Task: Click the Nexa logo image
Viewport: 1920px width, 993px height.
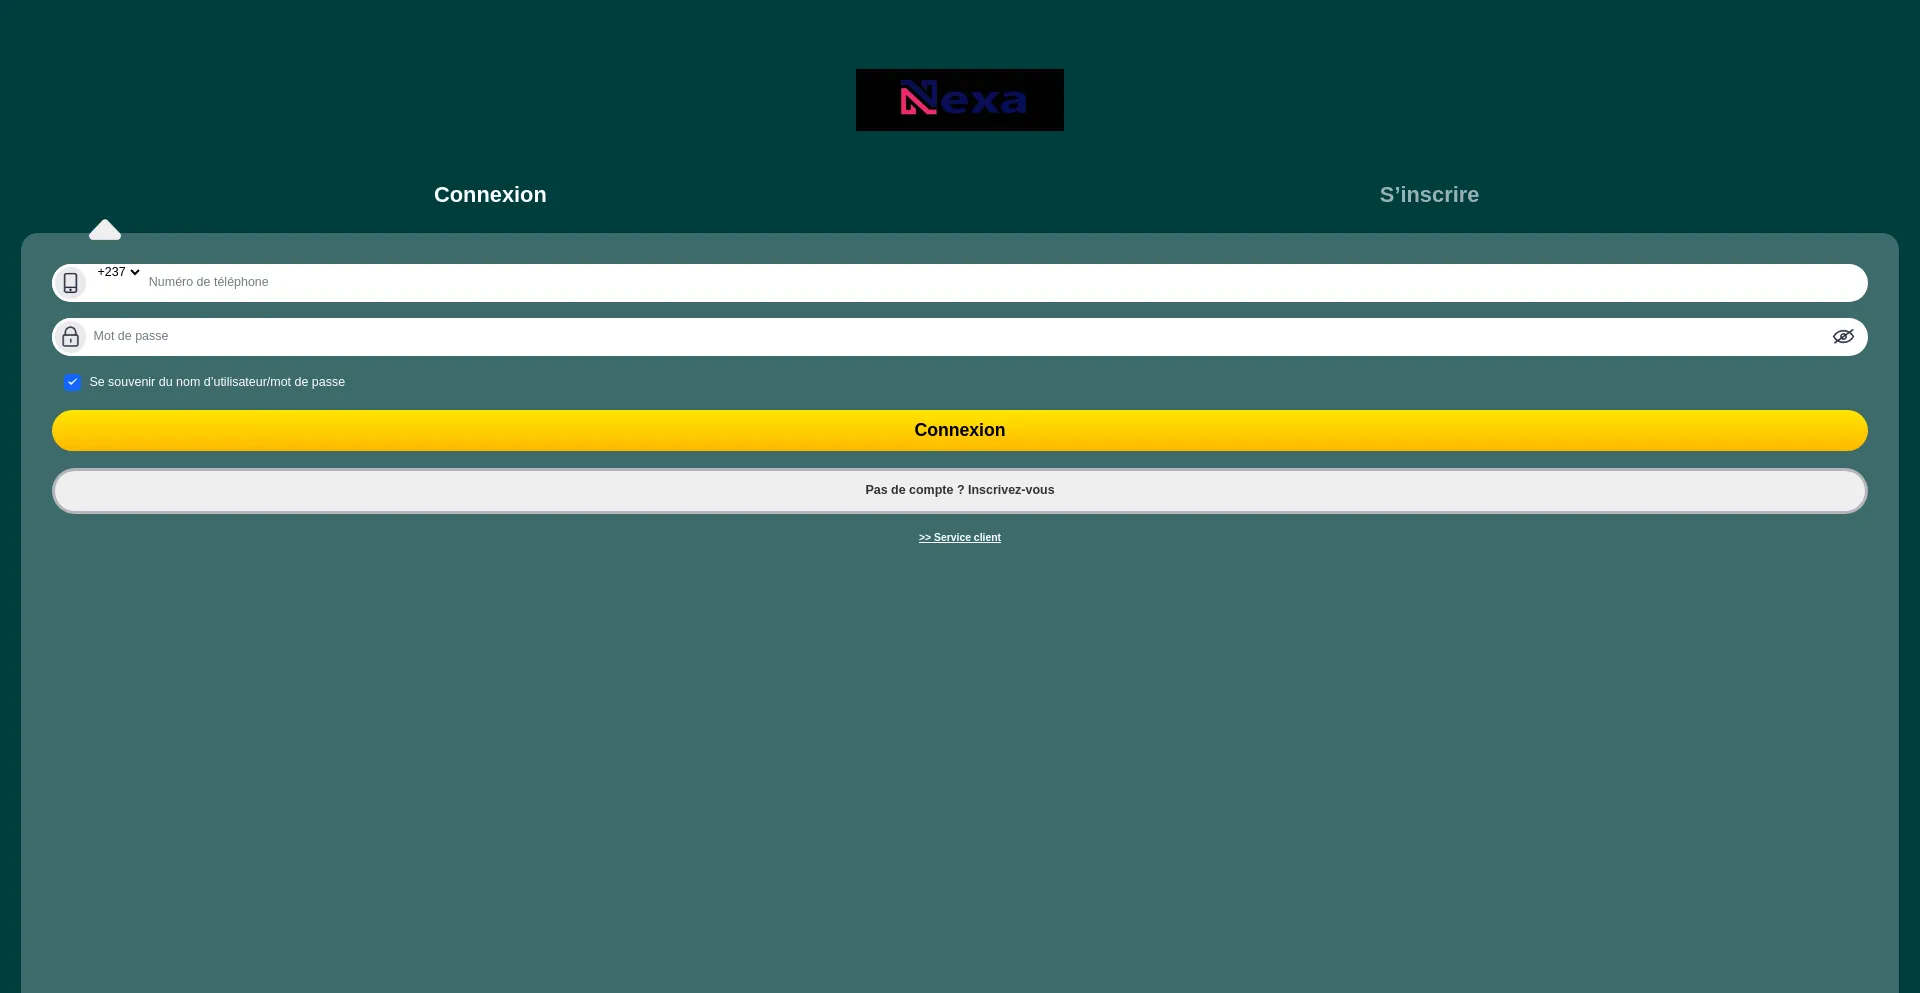Action: click(960, 100)
